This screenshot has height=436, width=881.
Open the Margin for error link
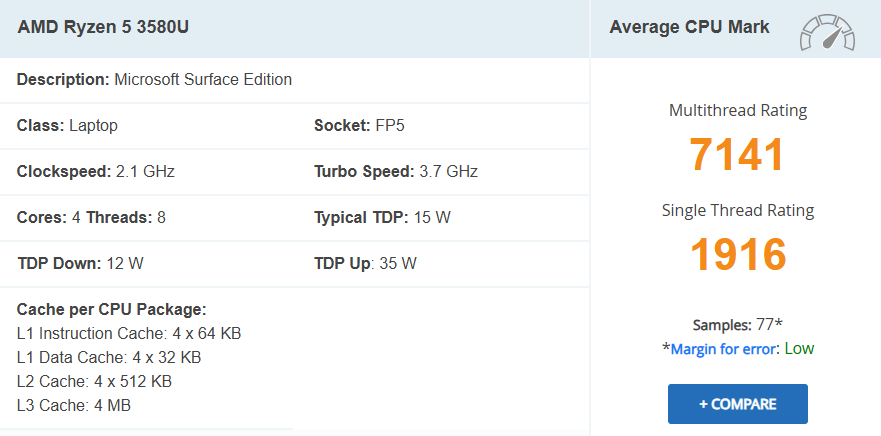point(725,349)
